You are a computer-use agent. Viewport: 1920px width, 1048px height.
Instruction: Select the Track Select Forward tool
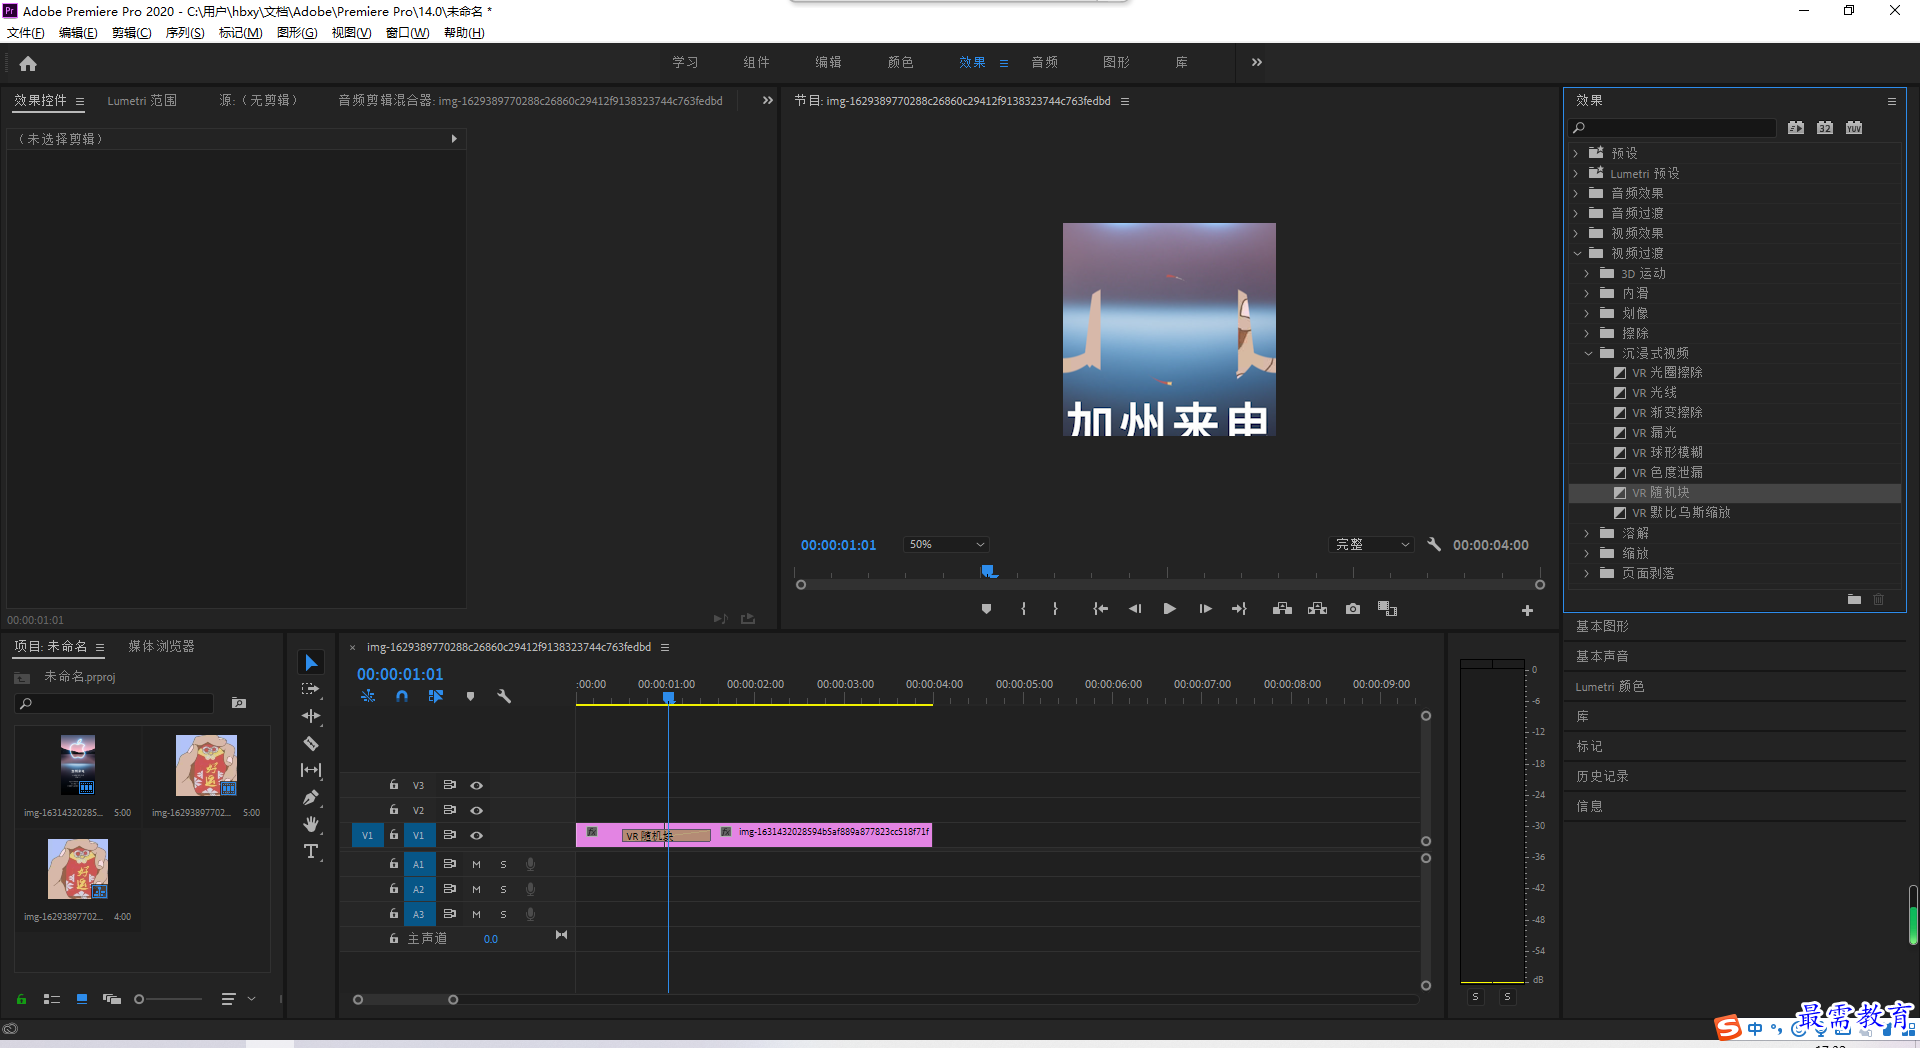tap(311, 689)
